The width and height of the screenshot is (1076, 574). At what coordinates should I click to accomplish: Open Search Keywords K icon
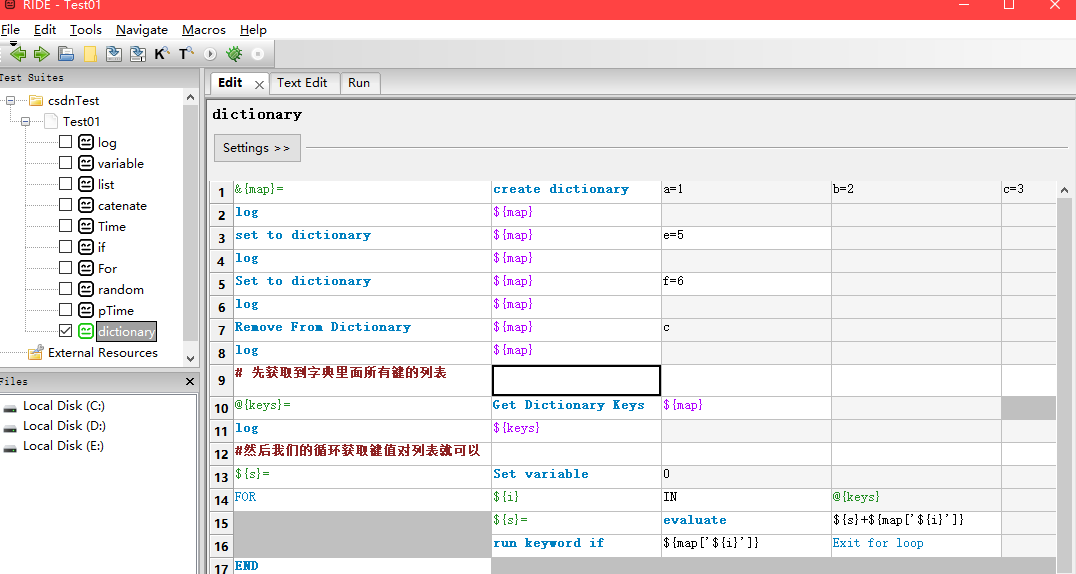162,54
